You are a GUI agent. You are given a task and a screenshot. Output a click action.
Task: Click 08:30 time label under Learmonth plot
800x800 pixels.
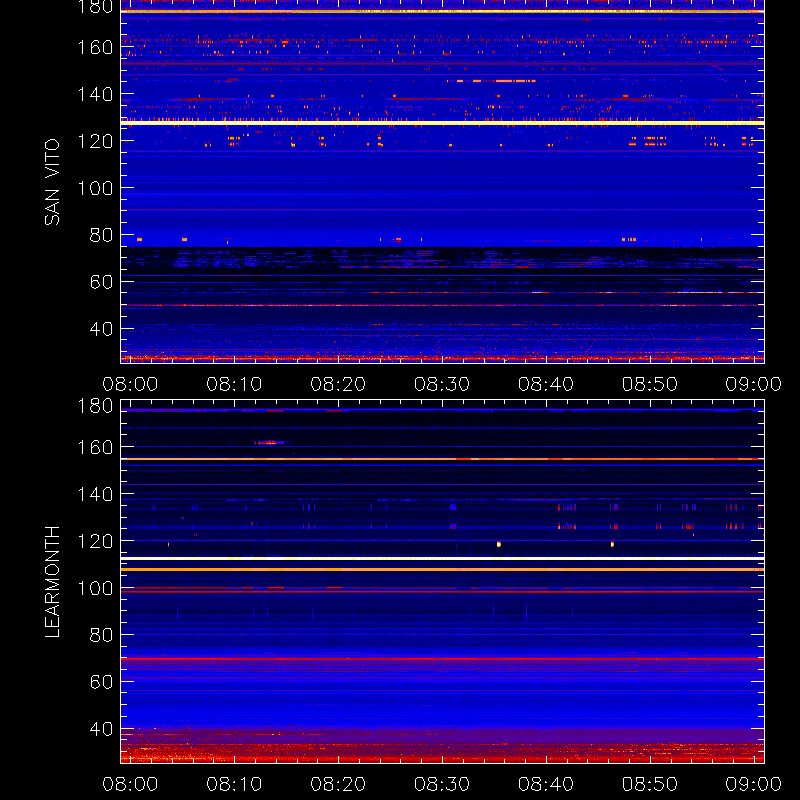[442, 784]
